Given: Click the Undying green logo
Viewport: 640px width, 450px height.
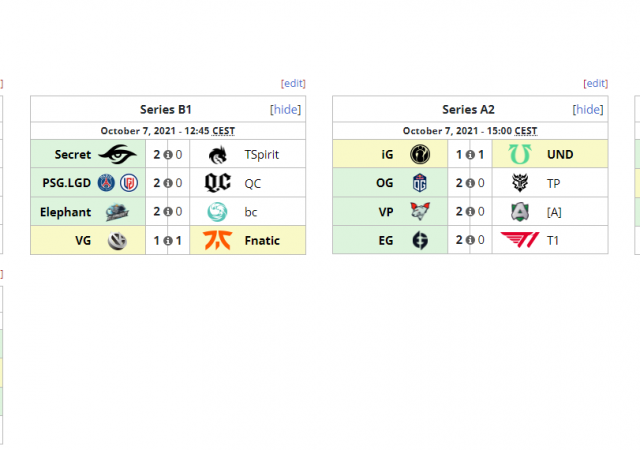Looking at the screenshot, I should (520, 155).
